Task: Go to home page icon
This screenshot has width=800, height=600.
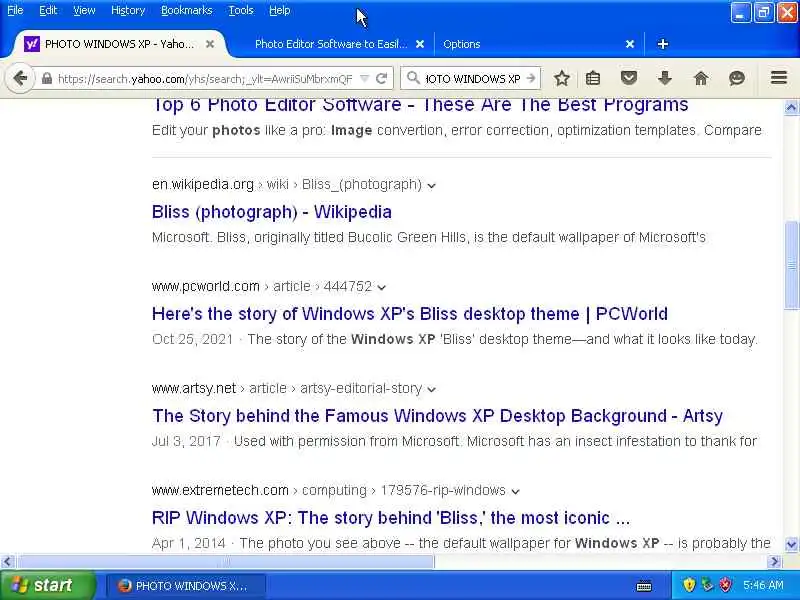Action: pyautogui.click(x=701, y=78)
